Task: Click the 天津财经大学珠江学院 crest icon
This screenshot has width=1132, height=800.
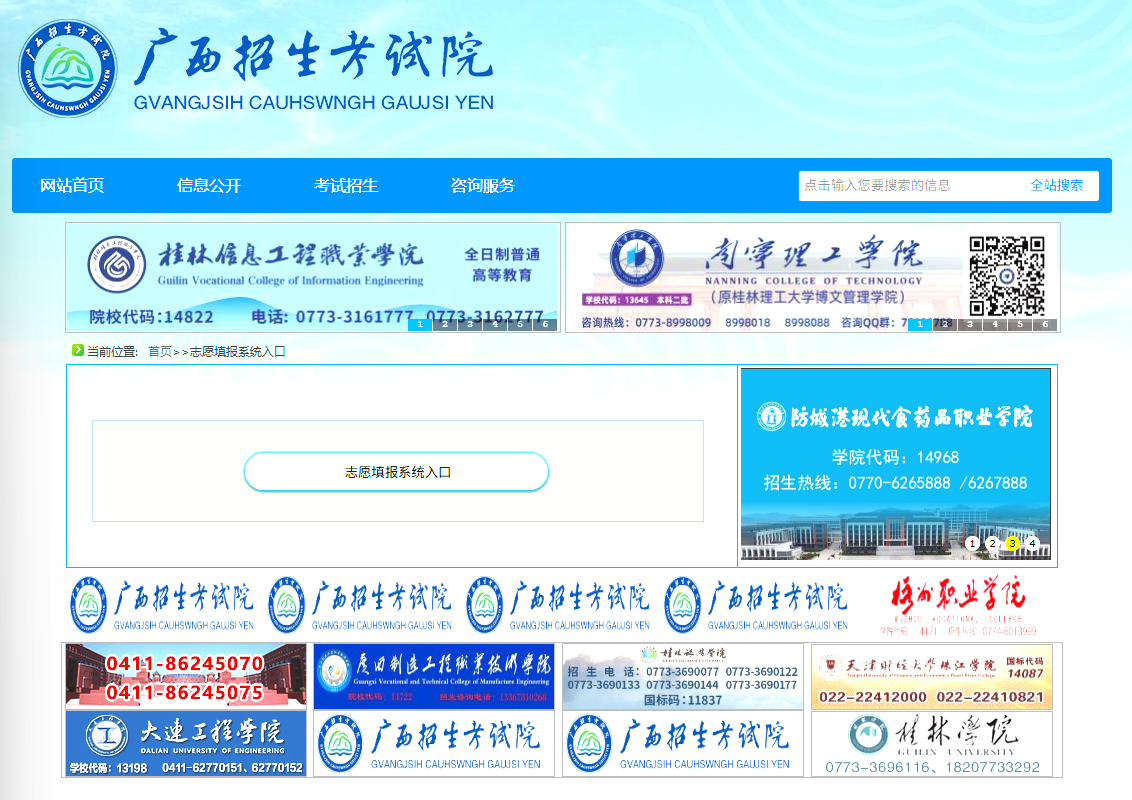Action: (831, 664)
